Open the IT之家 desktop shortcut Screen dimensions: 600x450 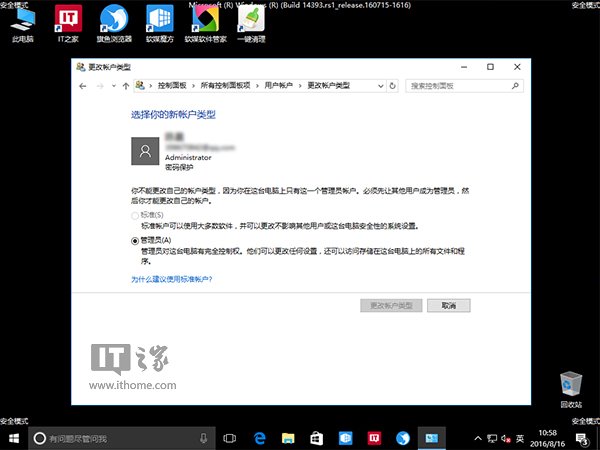67,23
